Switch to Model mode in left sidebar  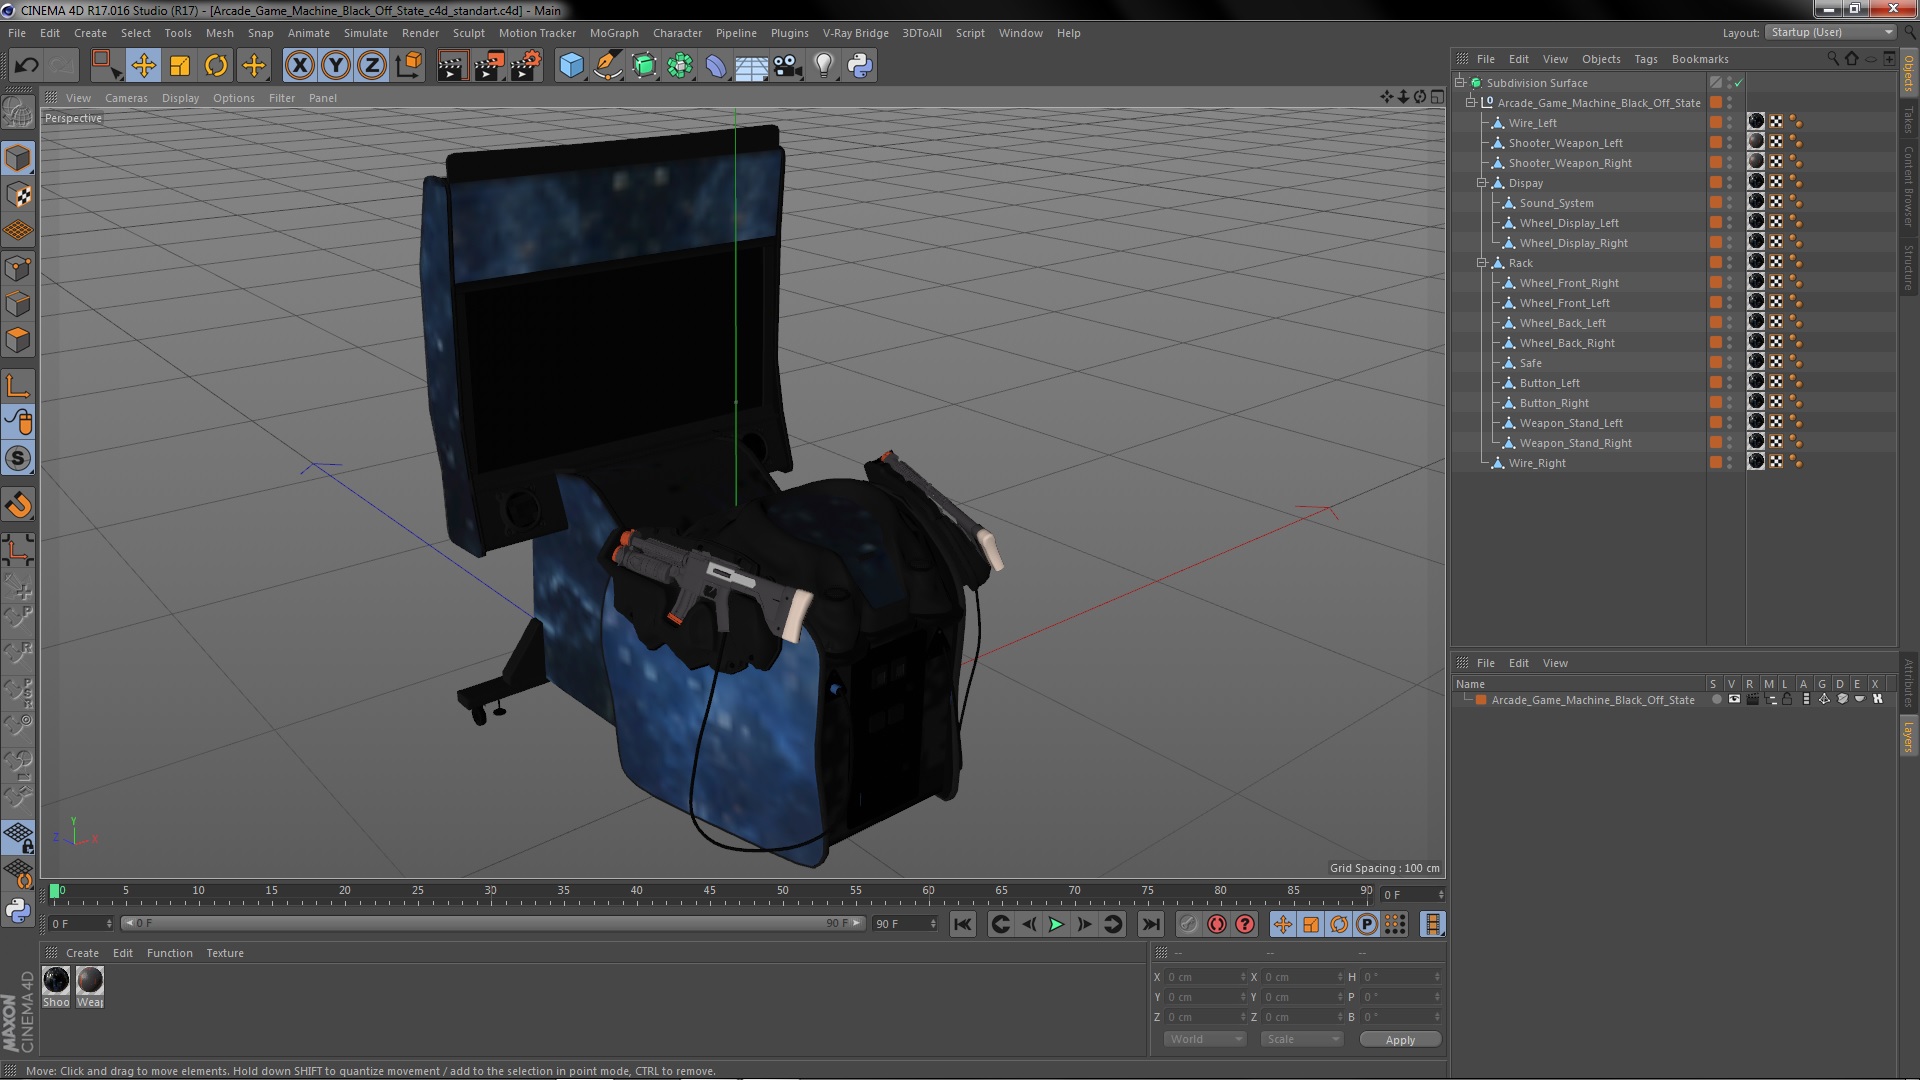point(18,159)
